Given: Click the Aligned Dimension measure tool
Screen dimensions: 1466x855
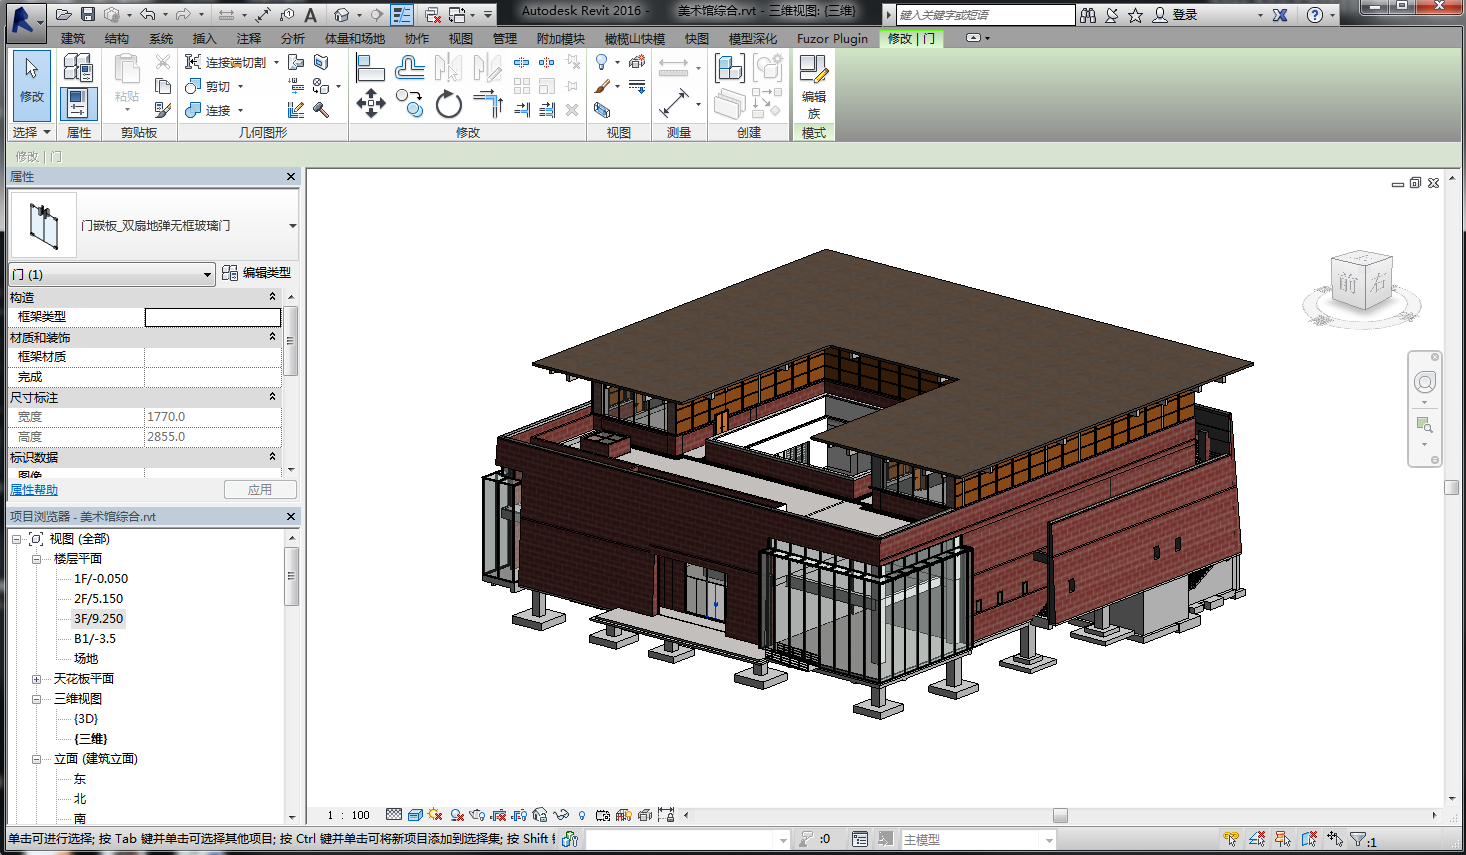Looking at the screenshot, I should [674, 103].
